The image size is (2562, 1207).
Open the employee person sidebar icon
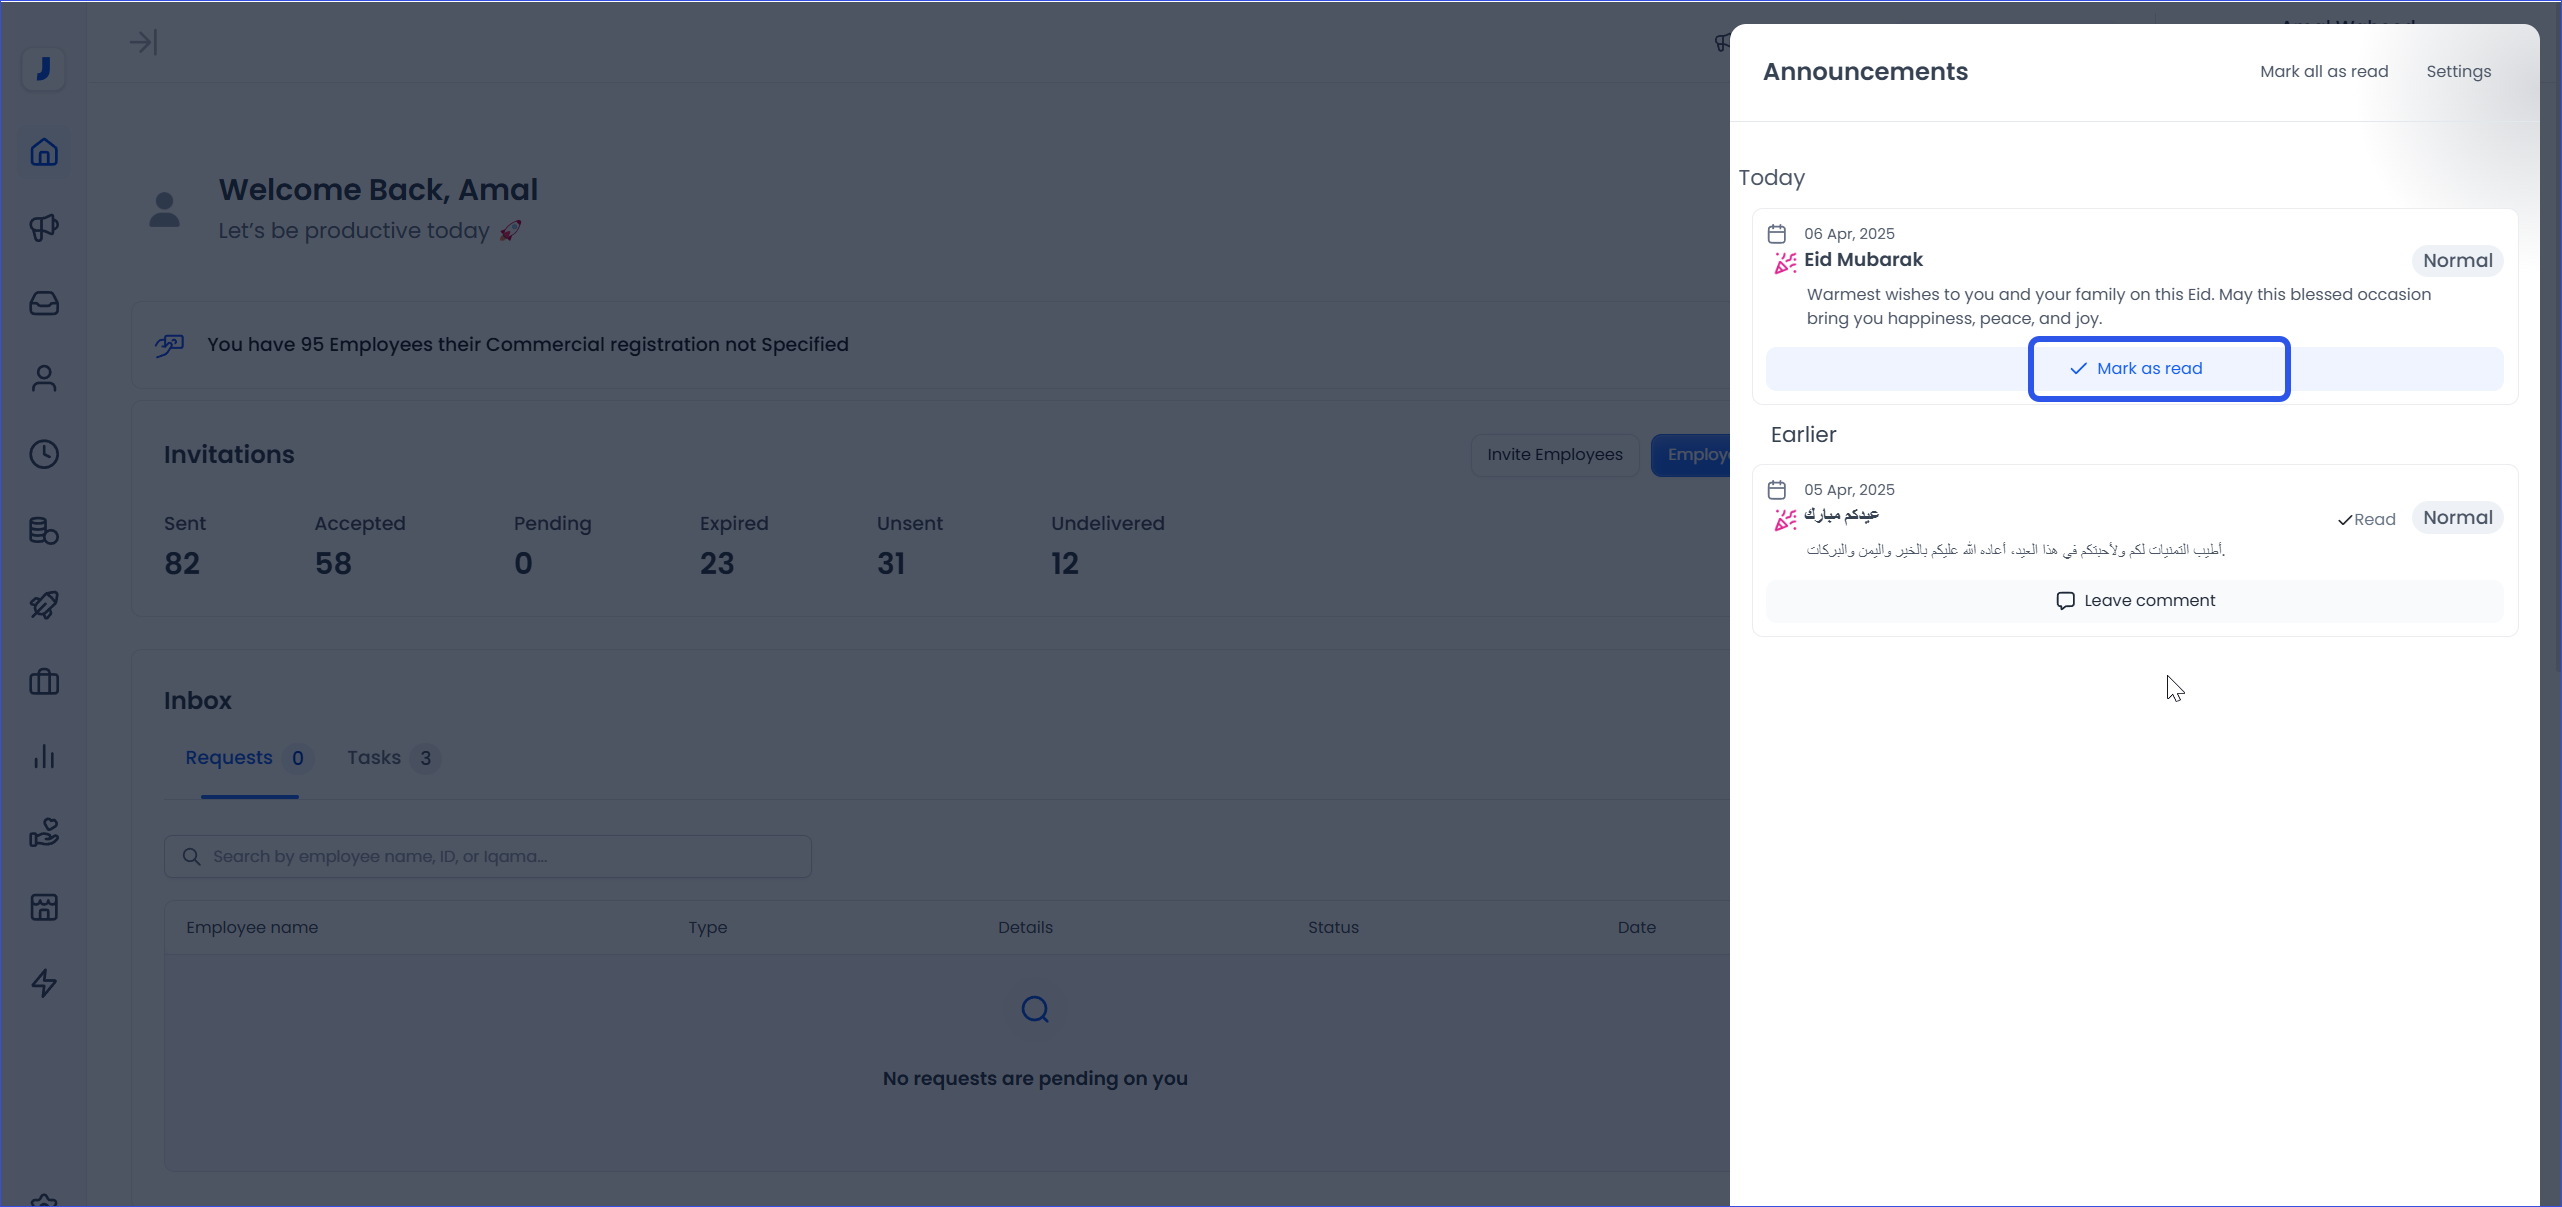tap(44, 379)
